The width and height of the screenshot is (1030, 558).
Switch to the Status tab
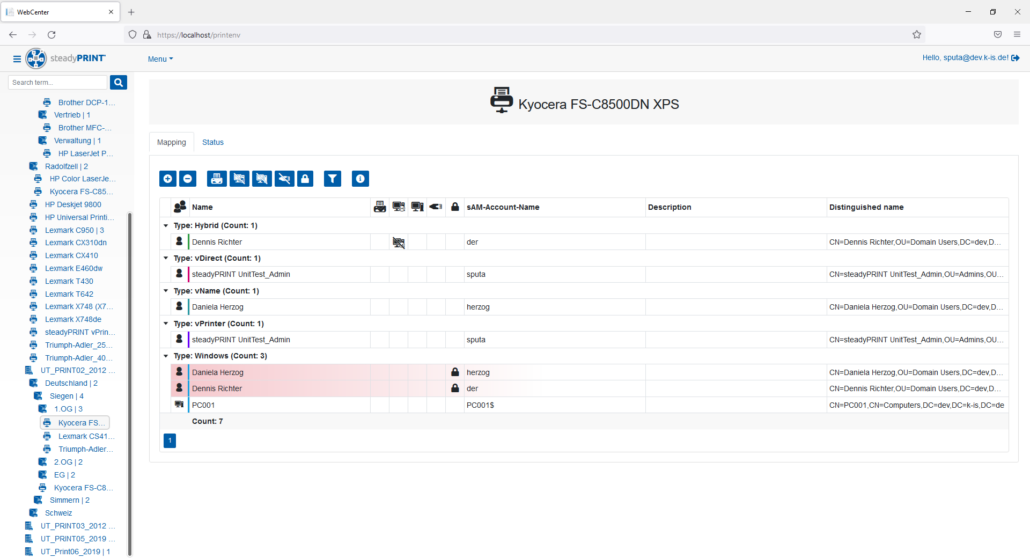213,143
